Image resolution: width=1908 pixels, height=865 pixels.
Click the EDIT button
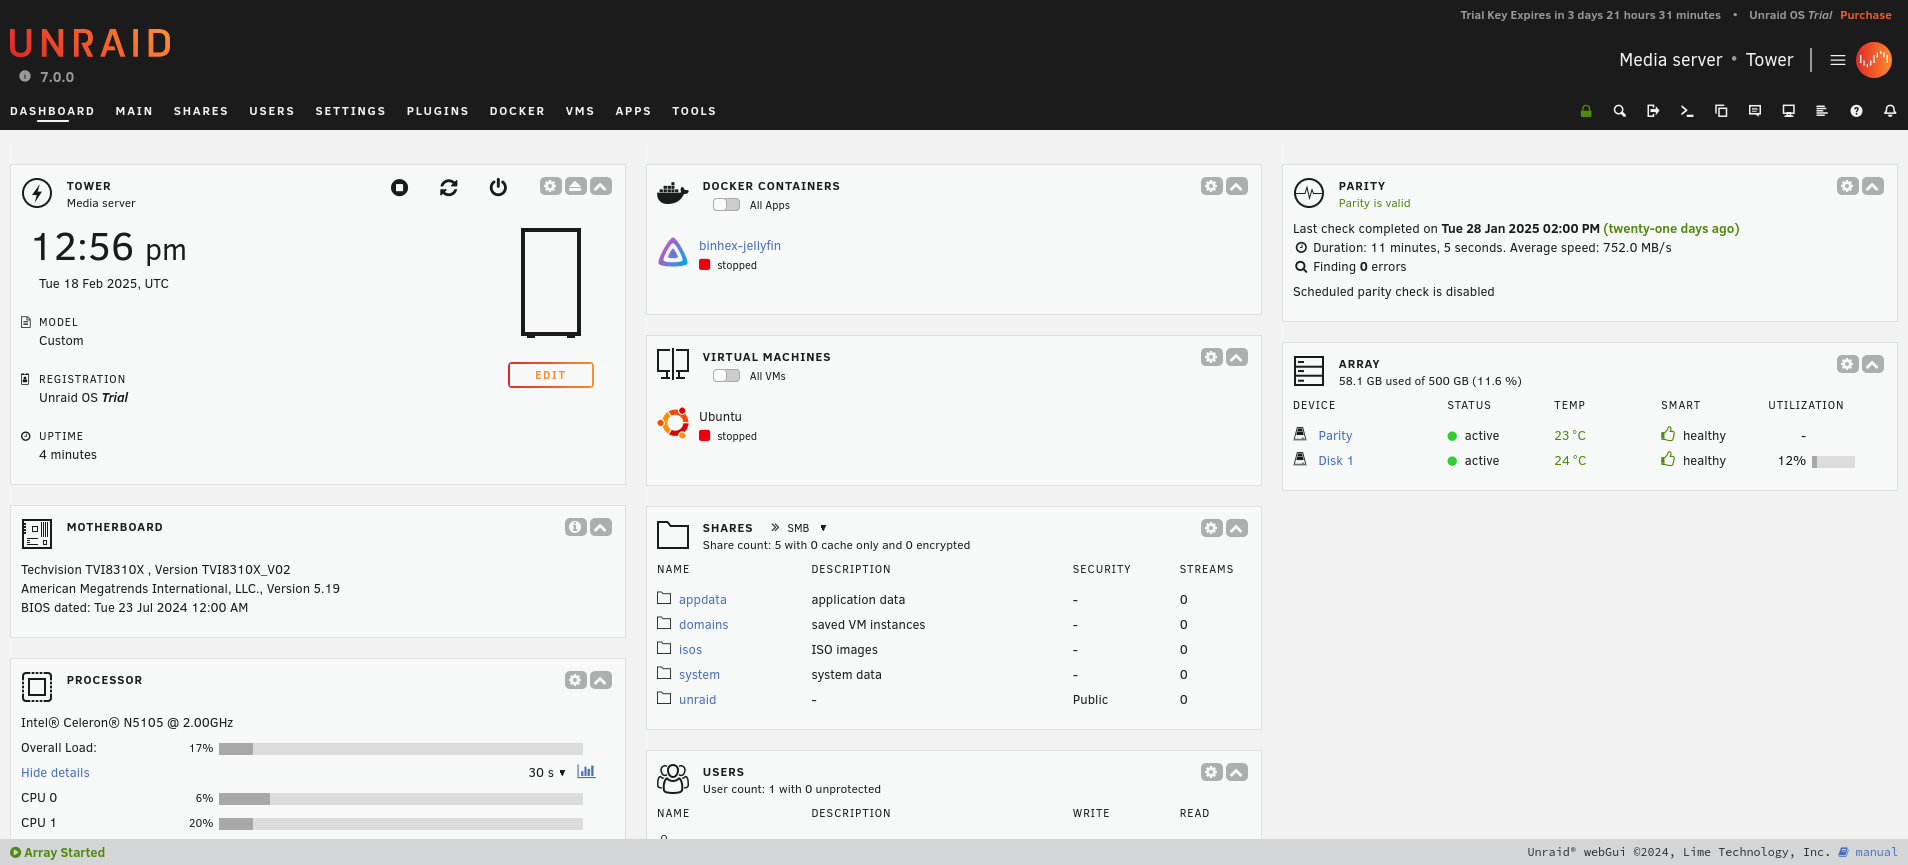click(x=551, y=375)
